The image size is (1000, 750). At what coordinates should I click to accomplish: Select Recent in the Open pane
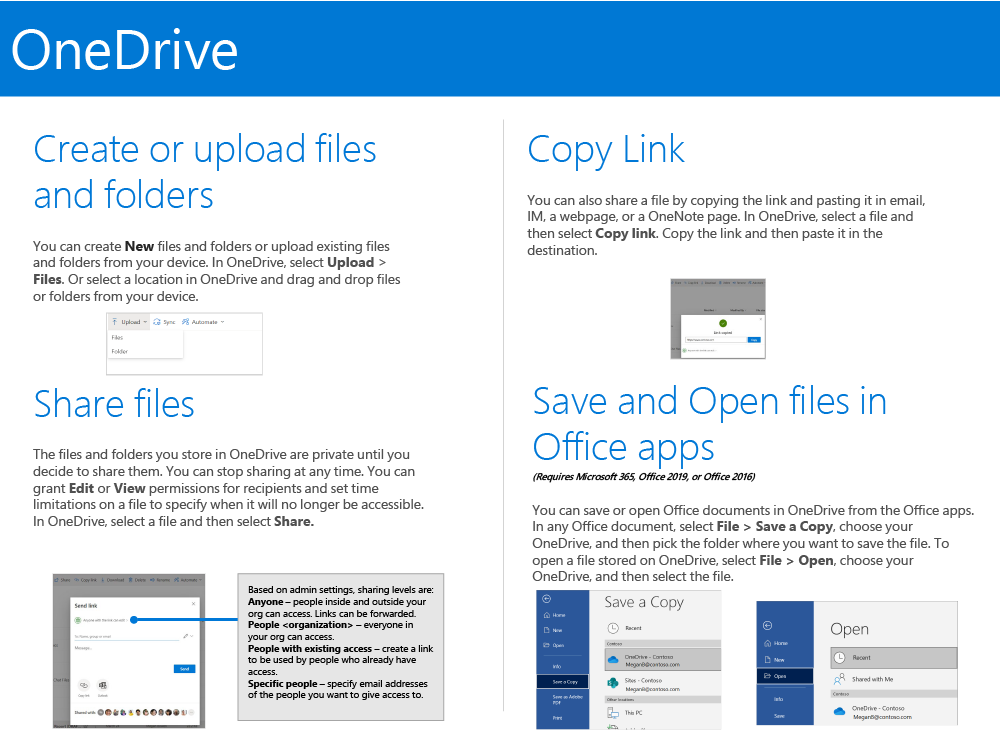coord(894,658)
